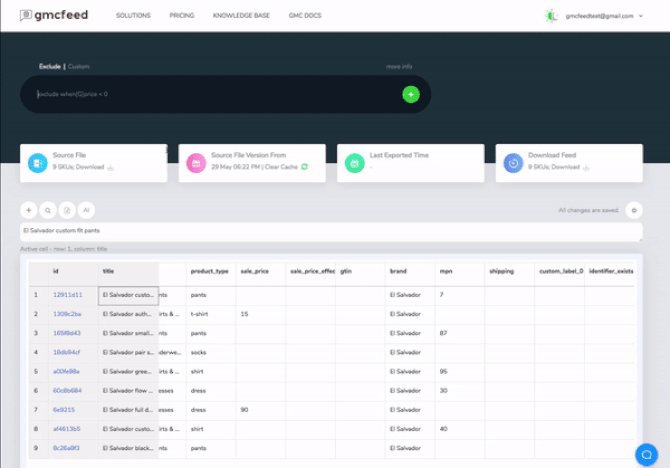Click the more info link
The width and height of the screenshot is (670, 468).
[399, 66]
